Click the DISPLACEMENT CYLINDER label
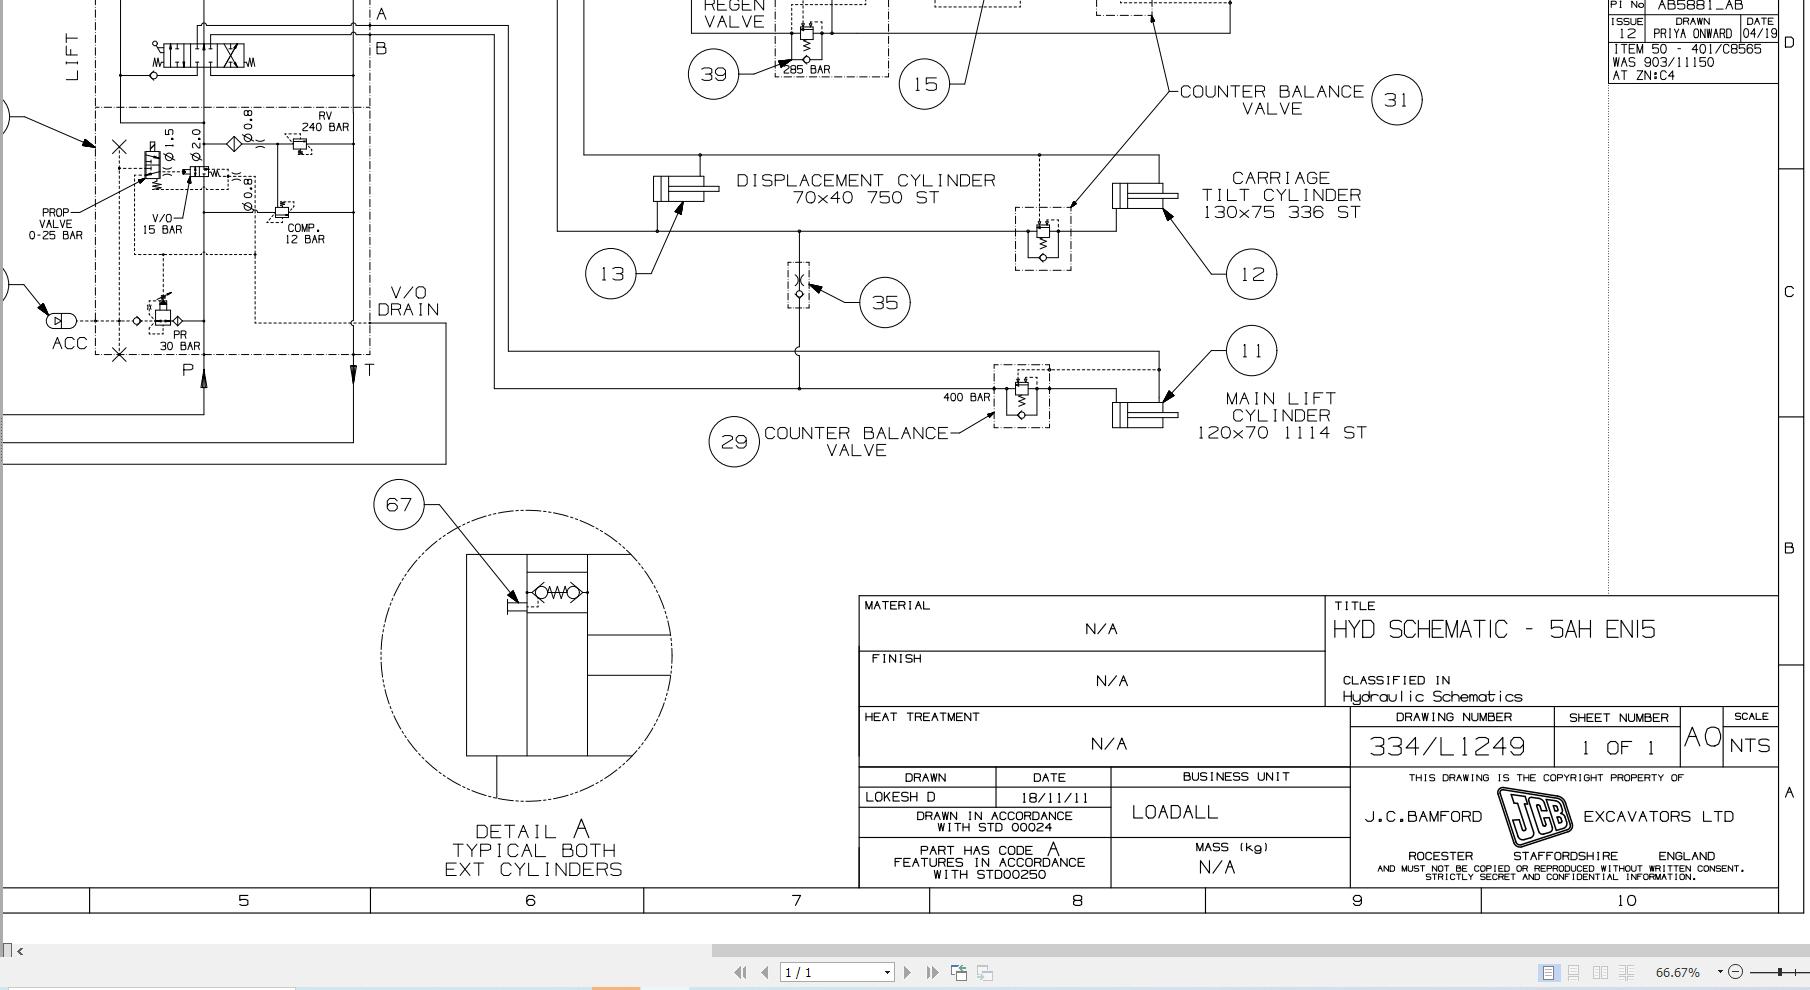 click(866, 189)
